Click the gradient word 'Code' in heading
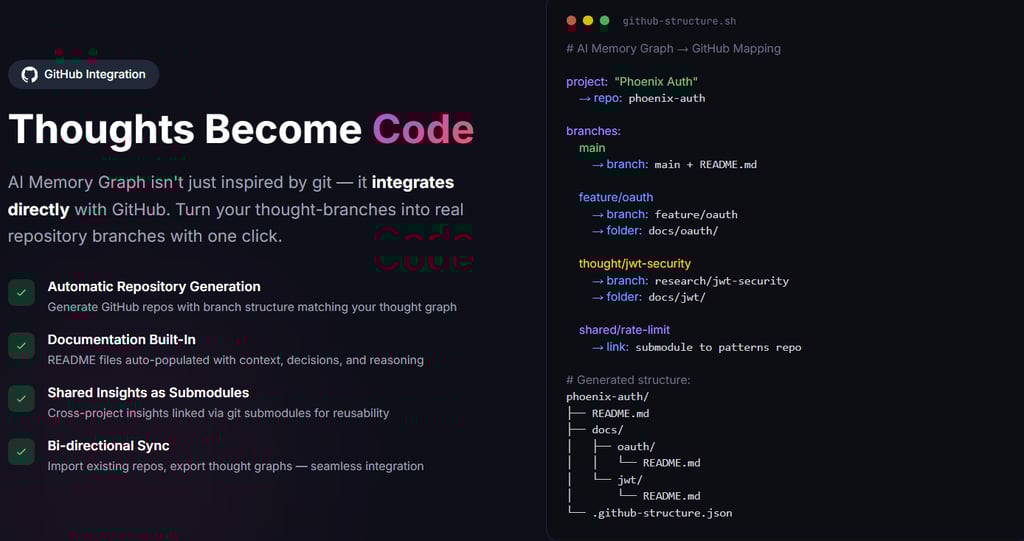The width and height of the screenshot is (1024, 541). coord(423,129)
